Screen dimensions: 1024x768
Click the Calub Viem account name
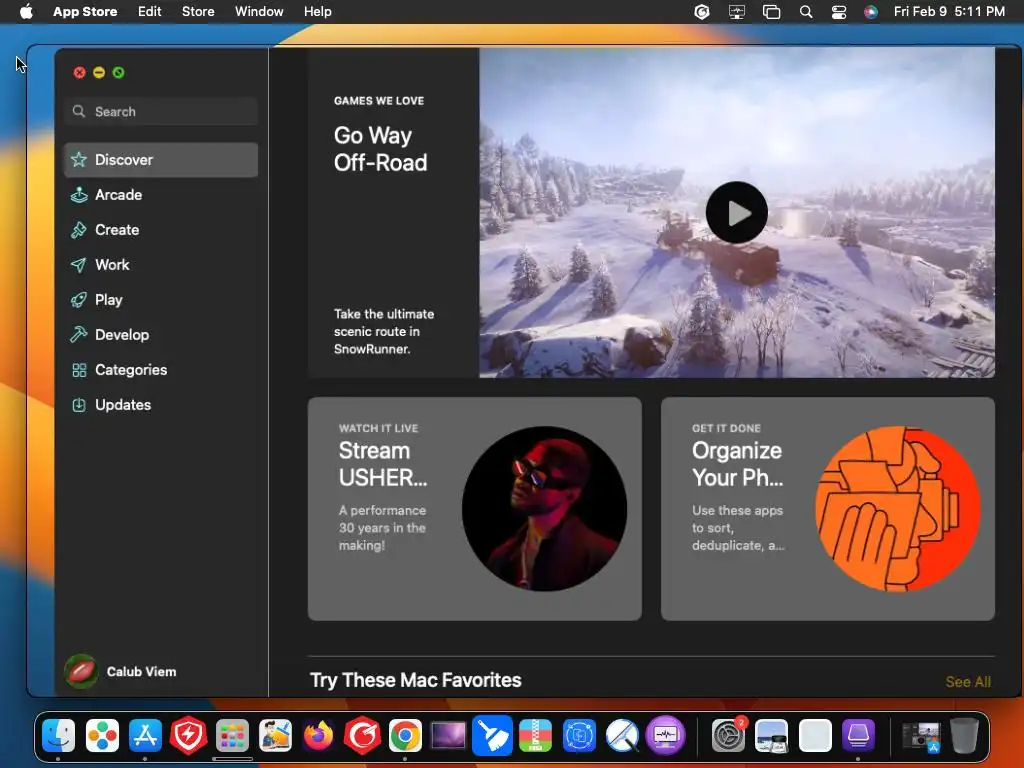(x=141, y=671)
